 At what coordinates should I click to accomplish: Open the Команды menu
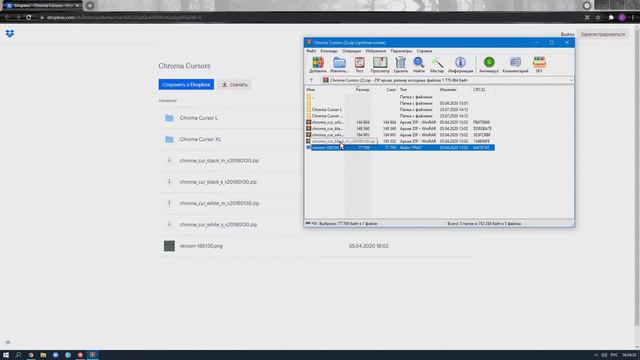(x=329, y=51)
